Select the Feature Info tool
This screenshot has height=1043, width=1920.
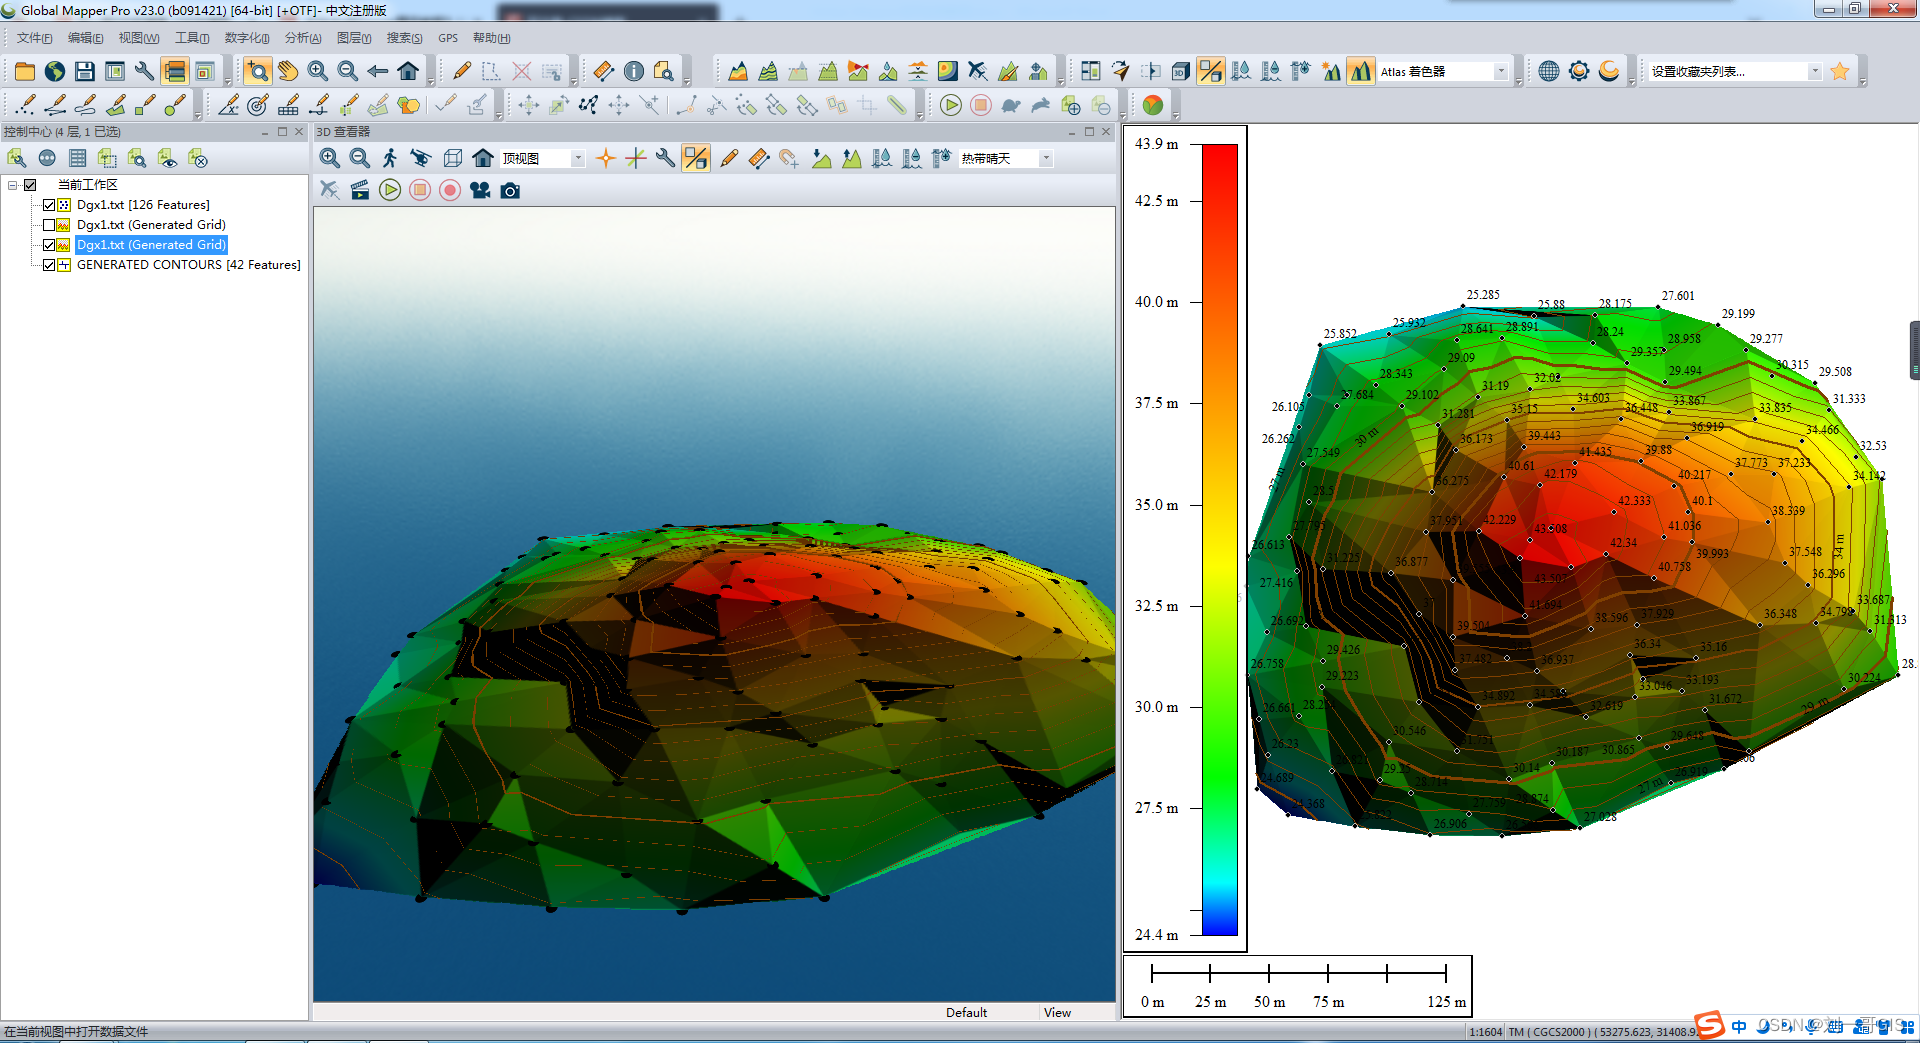click(634, 71)
